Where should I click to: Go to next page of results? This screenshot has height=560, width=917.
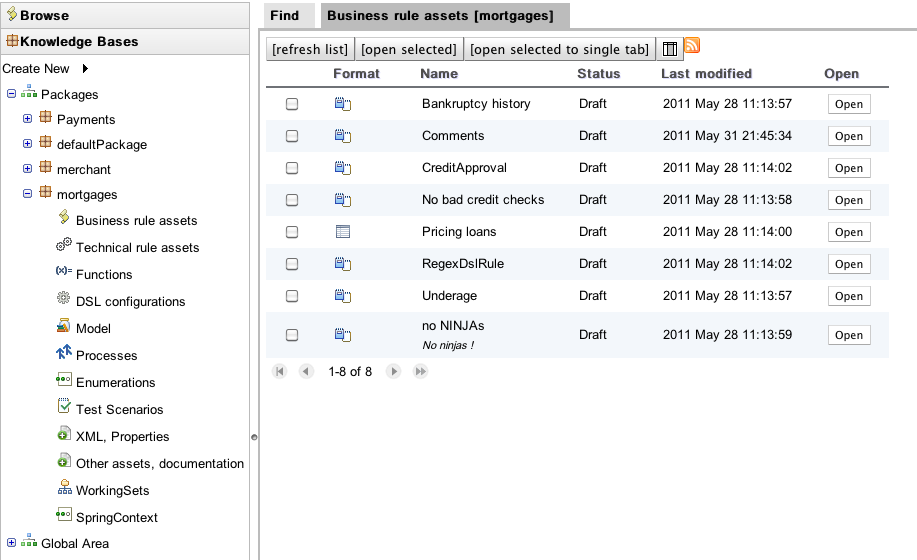[x=394, y=371]
